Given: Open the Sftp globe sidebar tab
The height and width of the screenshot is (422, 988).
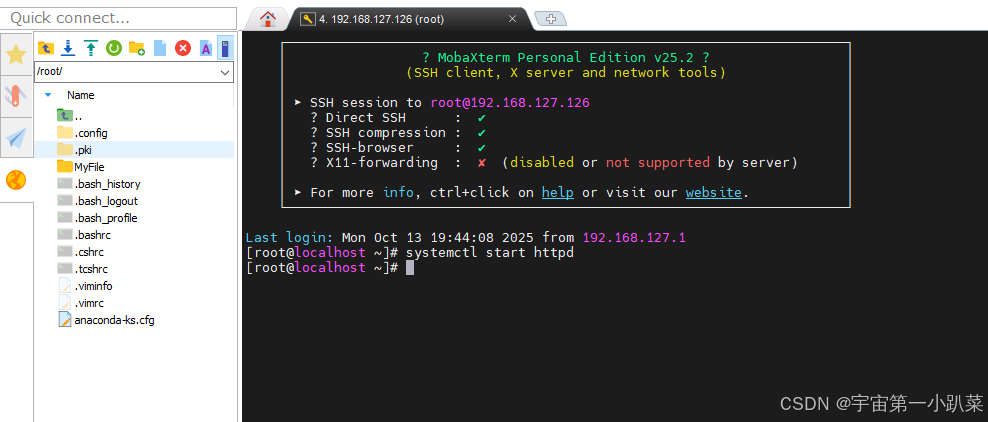Looking at the screenshot, I should [x=16, y=180].
